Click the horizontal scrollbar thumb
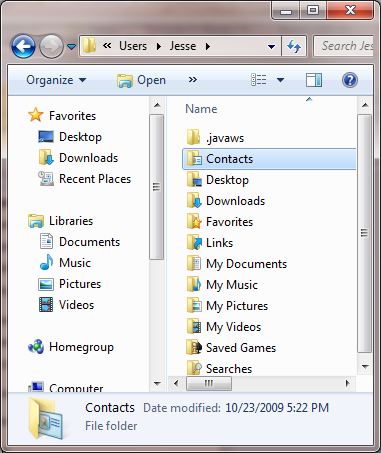Screen dimensions: 381x453 coord(209,383)
